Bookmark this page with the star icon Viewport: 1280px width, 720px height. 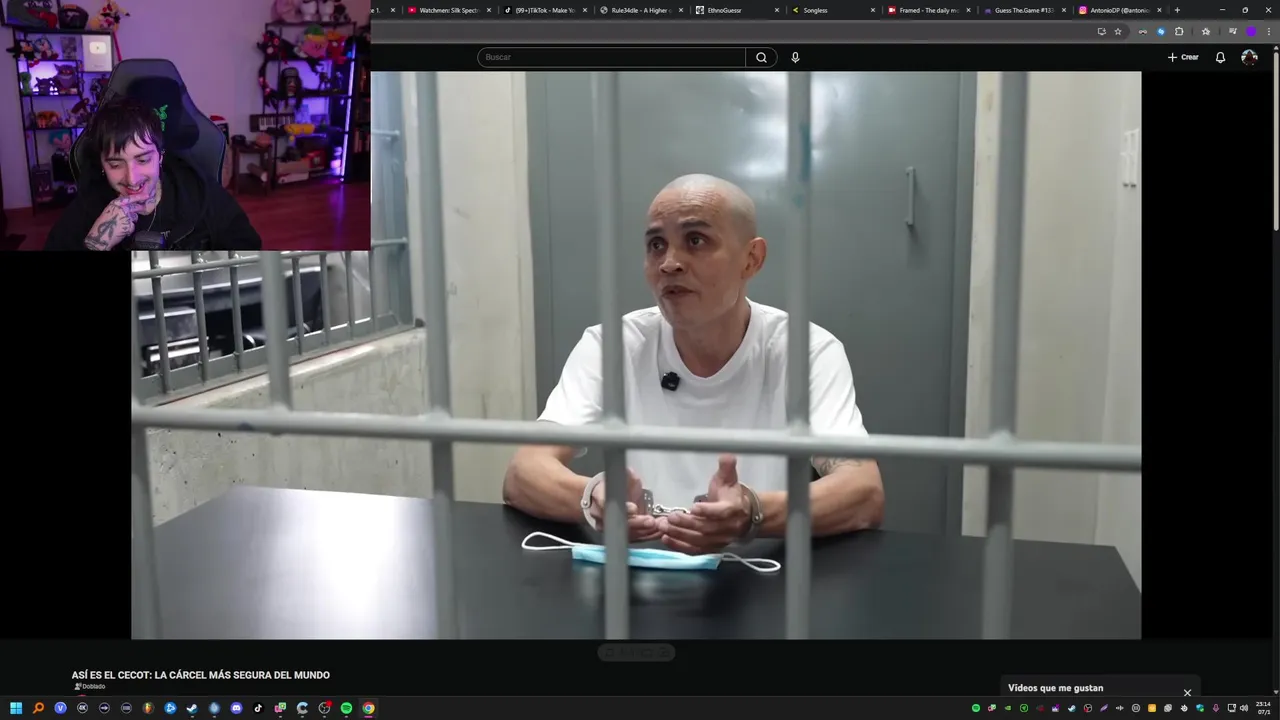[x=1118, y=31]
